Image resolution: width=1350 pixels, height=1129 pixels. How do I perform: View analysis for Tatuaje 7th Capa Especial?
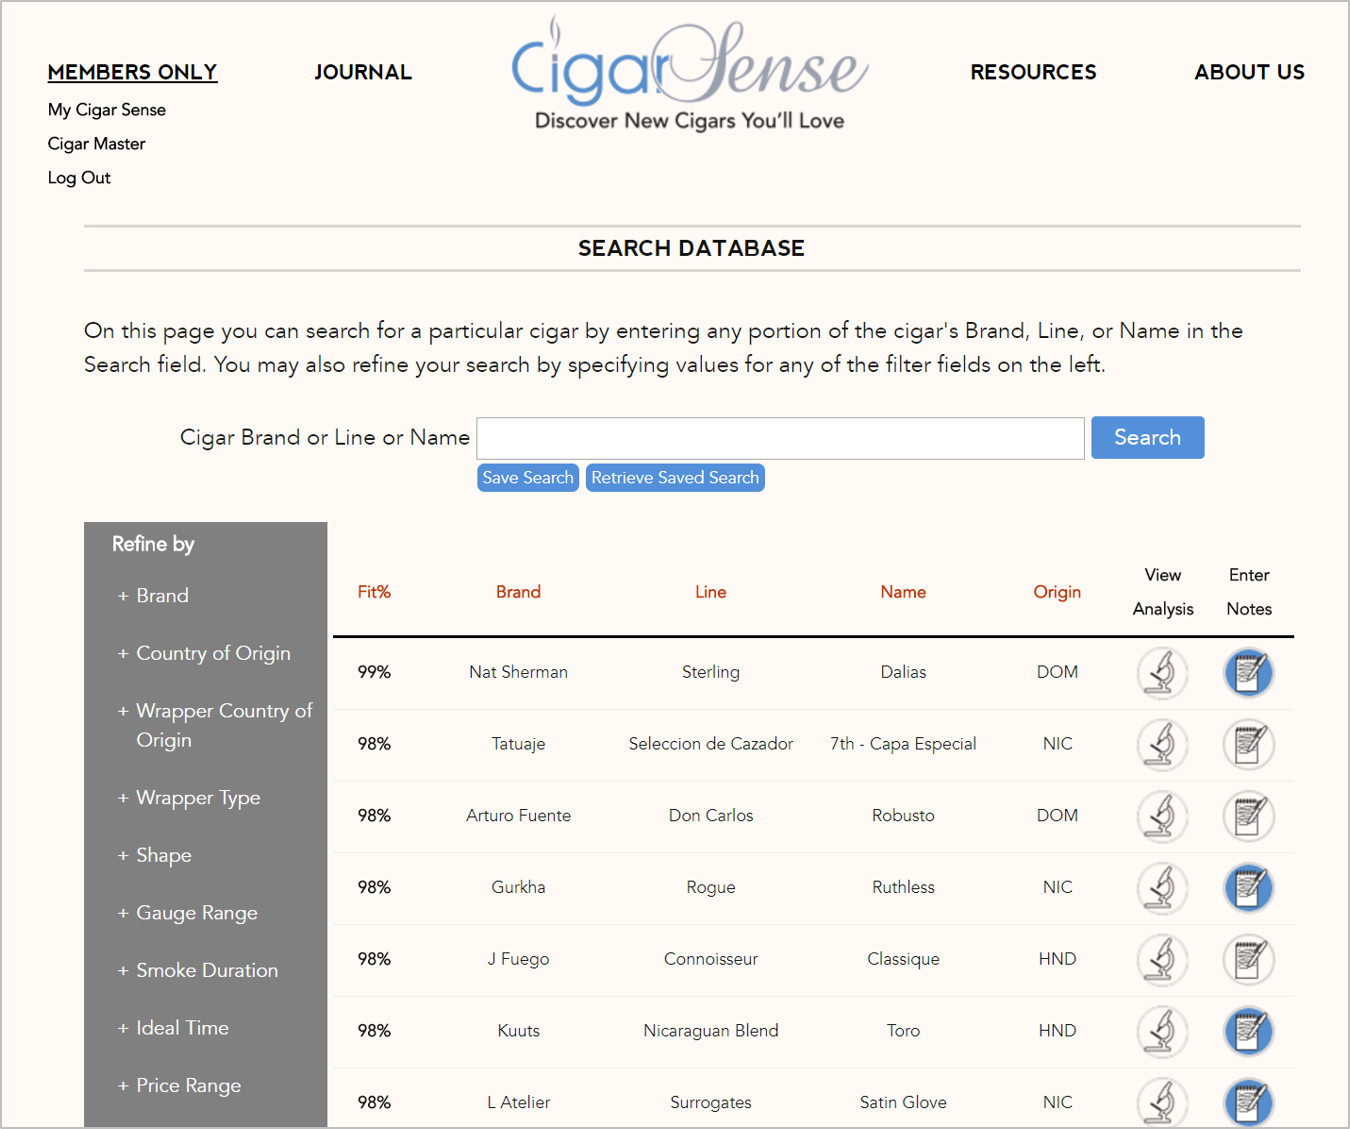1162,744
